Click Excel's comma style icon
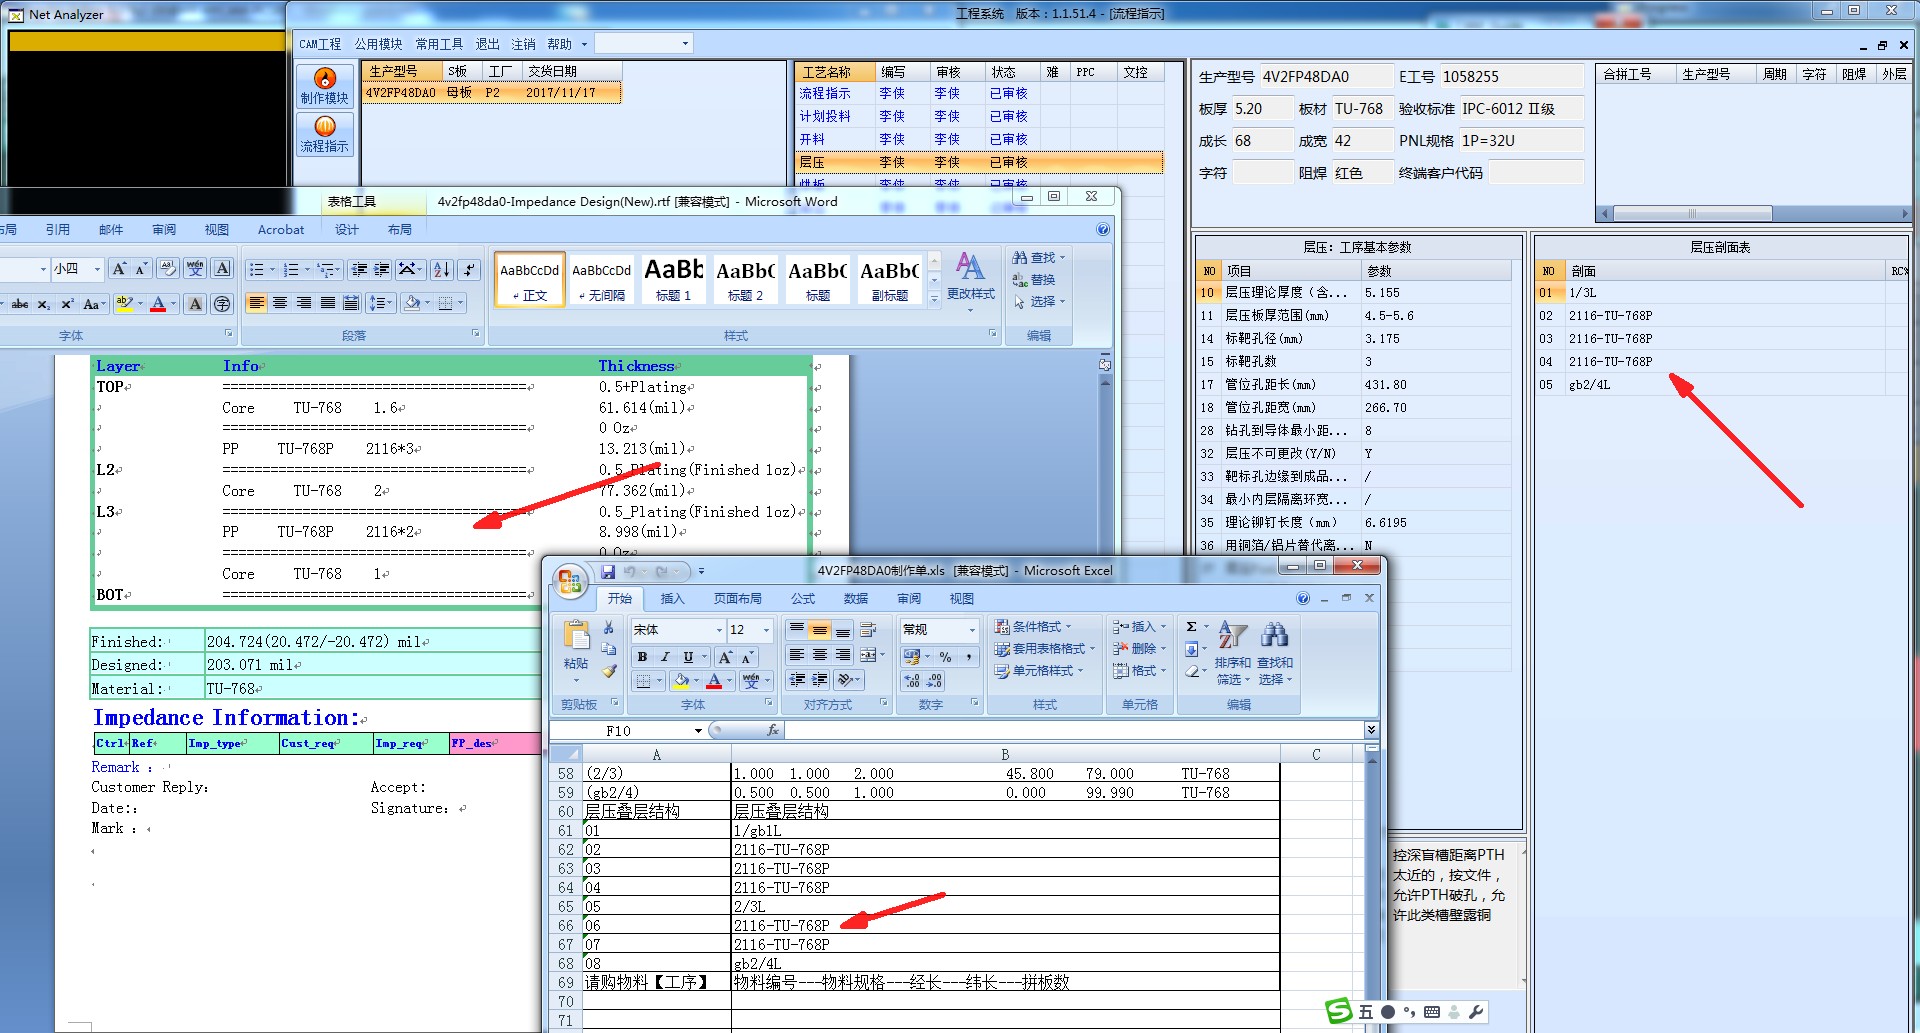1920x1033 pixels. (x=969, y=657)
